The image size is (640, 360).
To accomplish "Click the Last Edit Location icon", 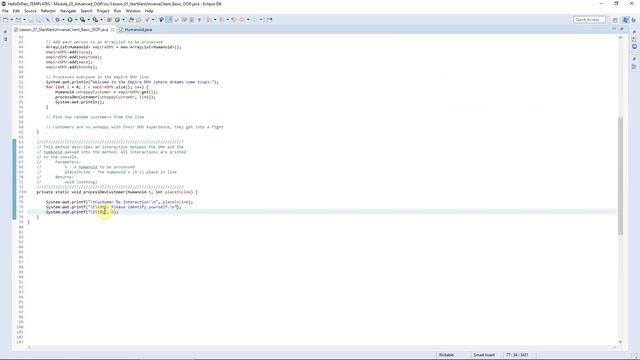I will (x=234, y=20).
